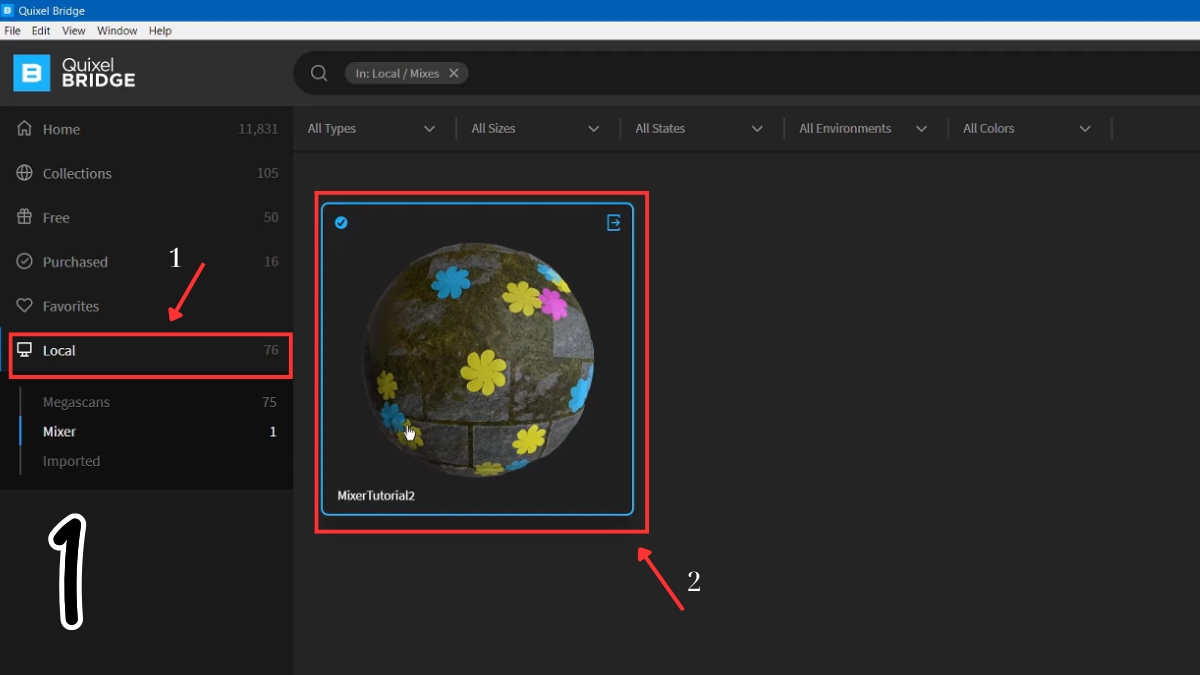Click the MixerTutorial2 asset name
The image size is (1200, 675).
(376, 496)
